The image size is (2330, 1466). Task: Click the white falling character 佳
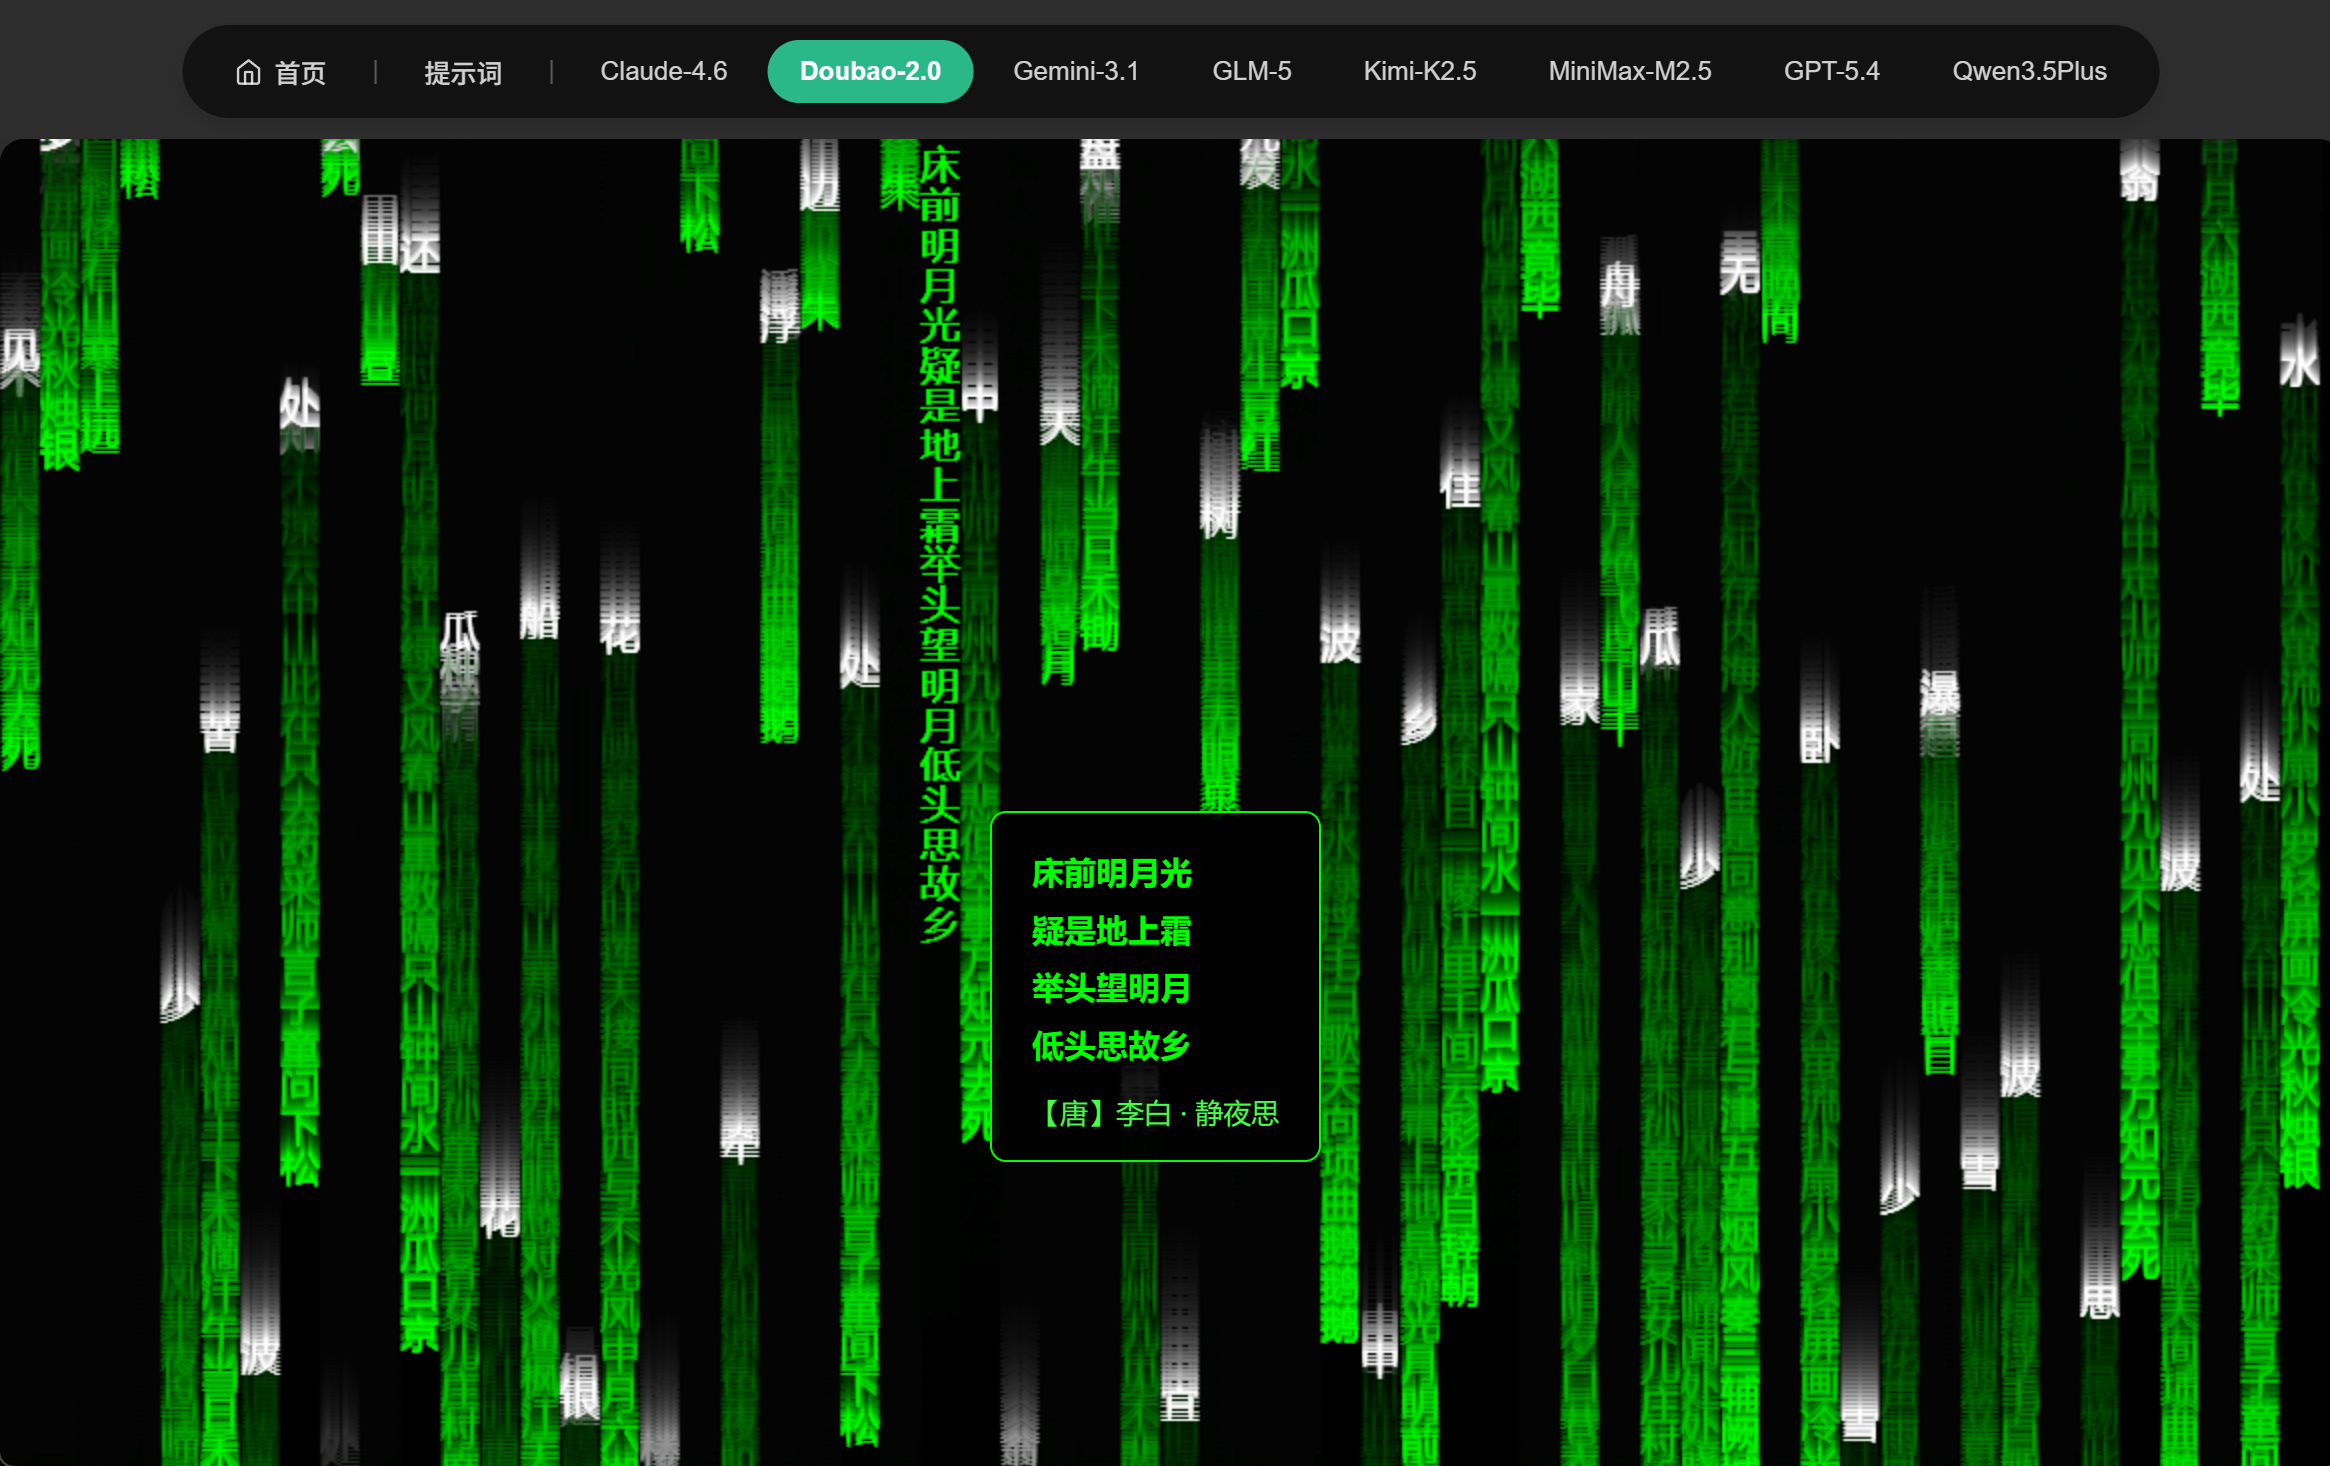1460,488
